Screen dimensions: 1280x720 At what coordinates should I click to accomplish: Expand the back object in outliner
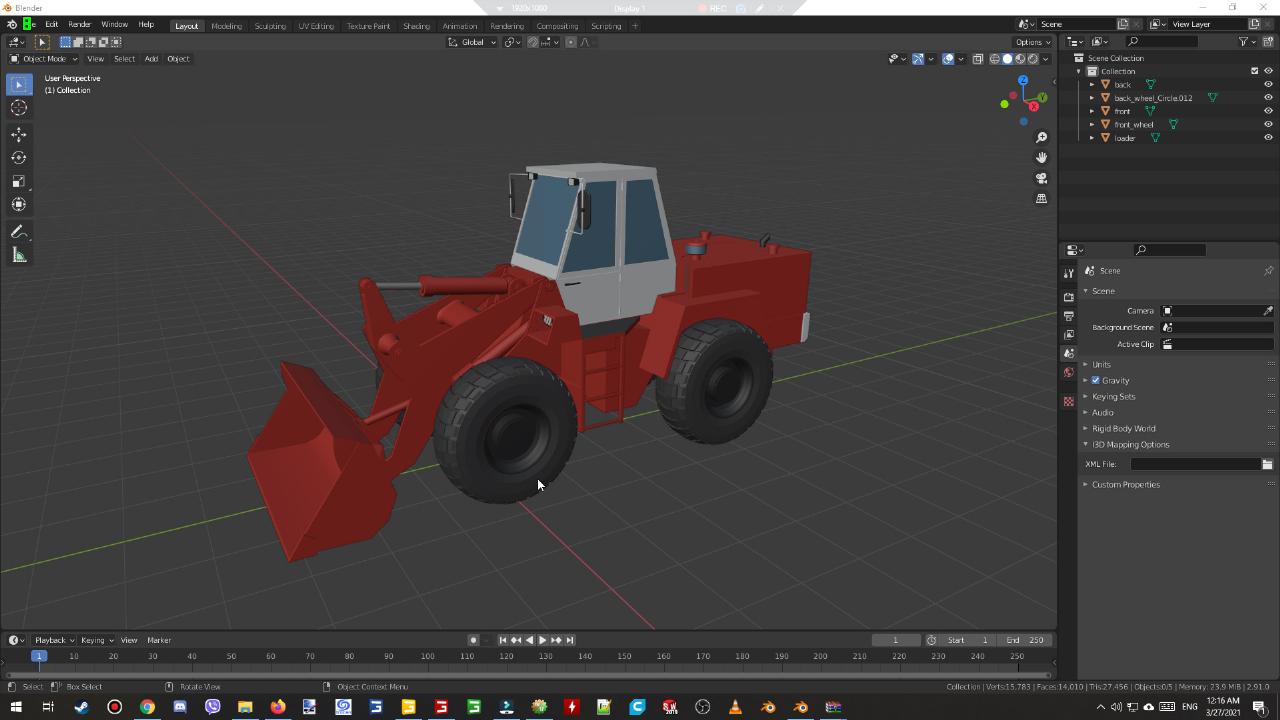click(1092, 85)
